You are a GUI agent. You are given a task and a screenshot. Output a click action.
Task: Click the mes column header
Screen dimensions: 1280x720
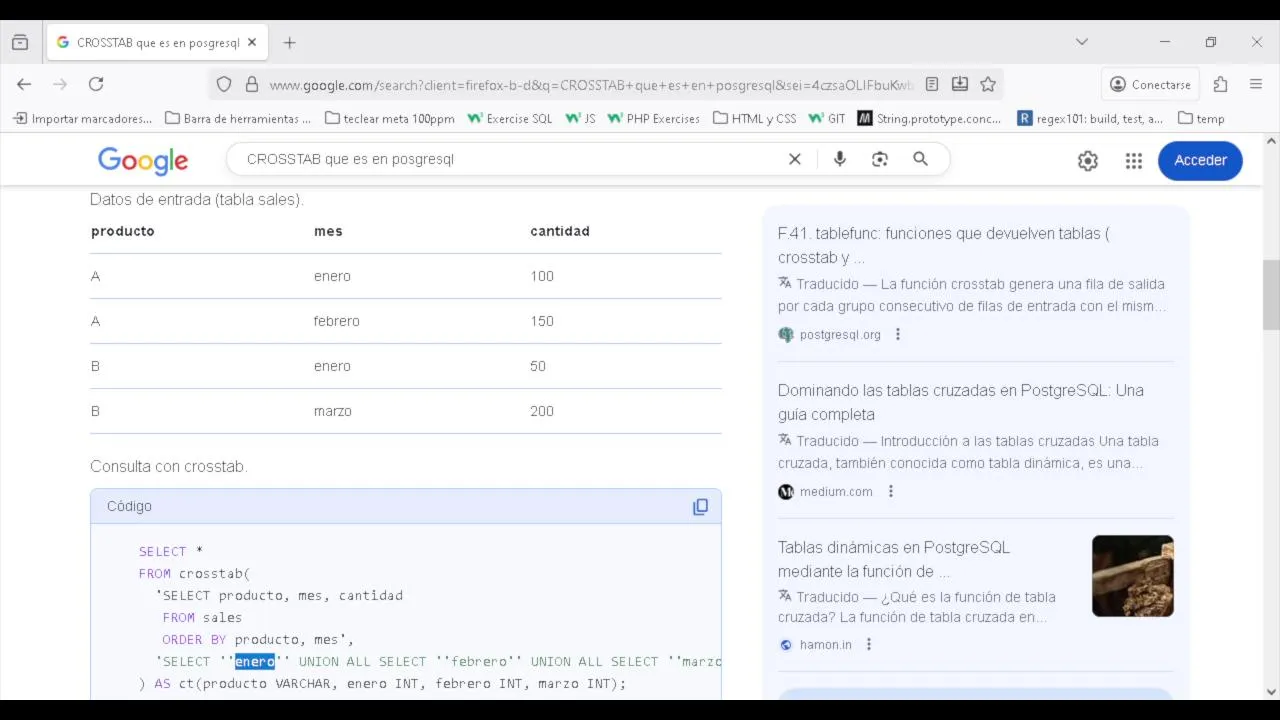click(x=328, y=231)
